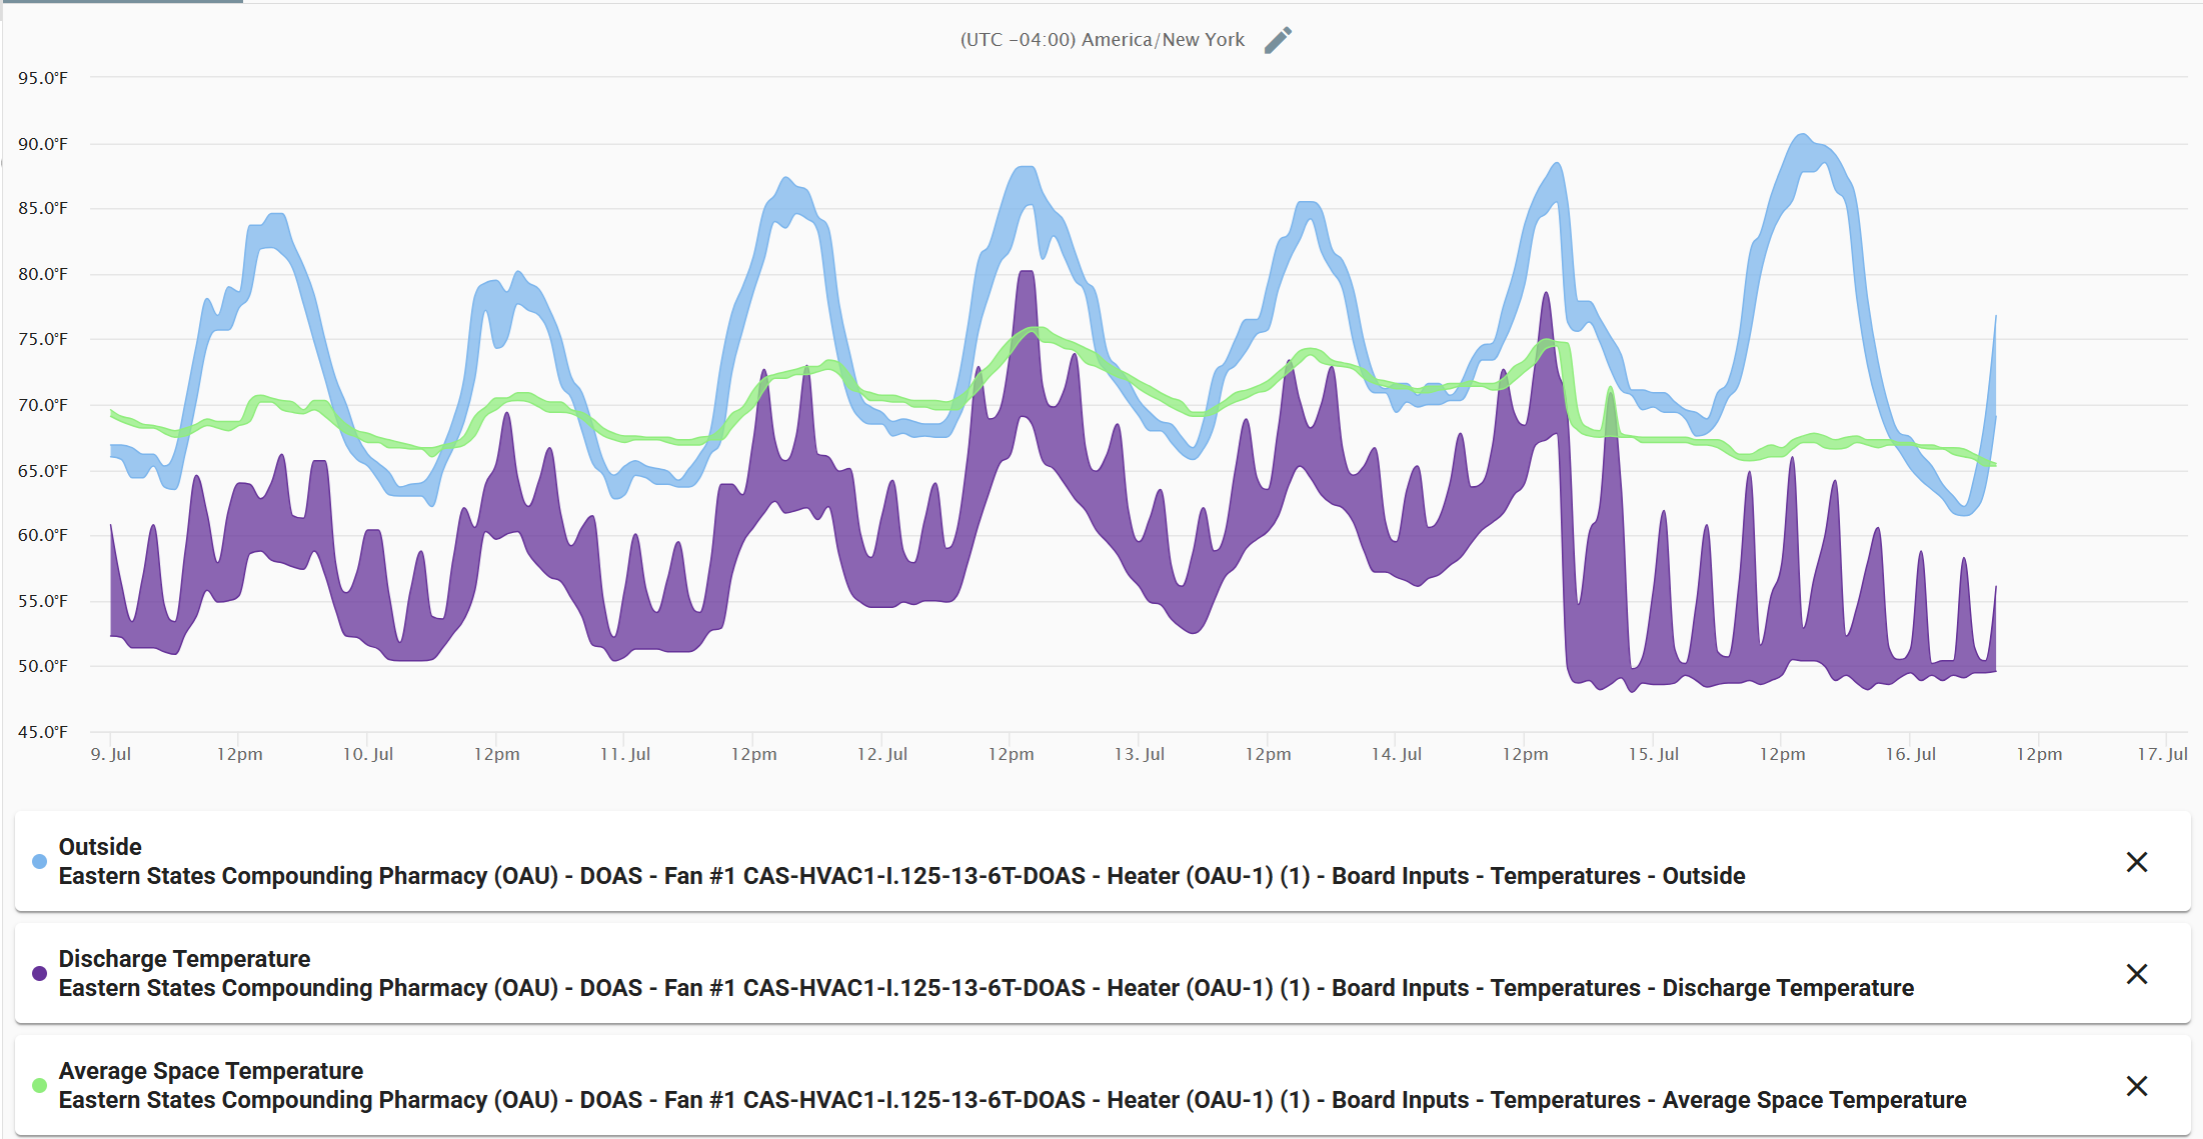Click the 70.0°F y-axis label
2203x1139 pixels.
click(43, 405)
